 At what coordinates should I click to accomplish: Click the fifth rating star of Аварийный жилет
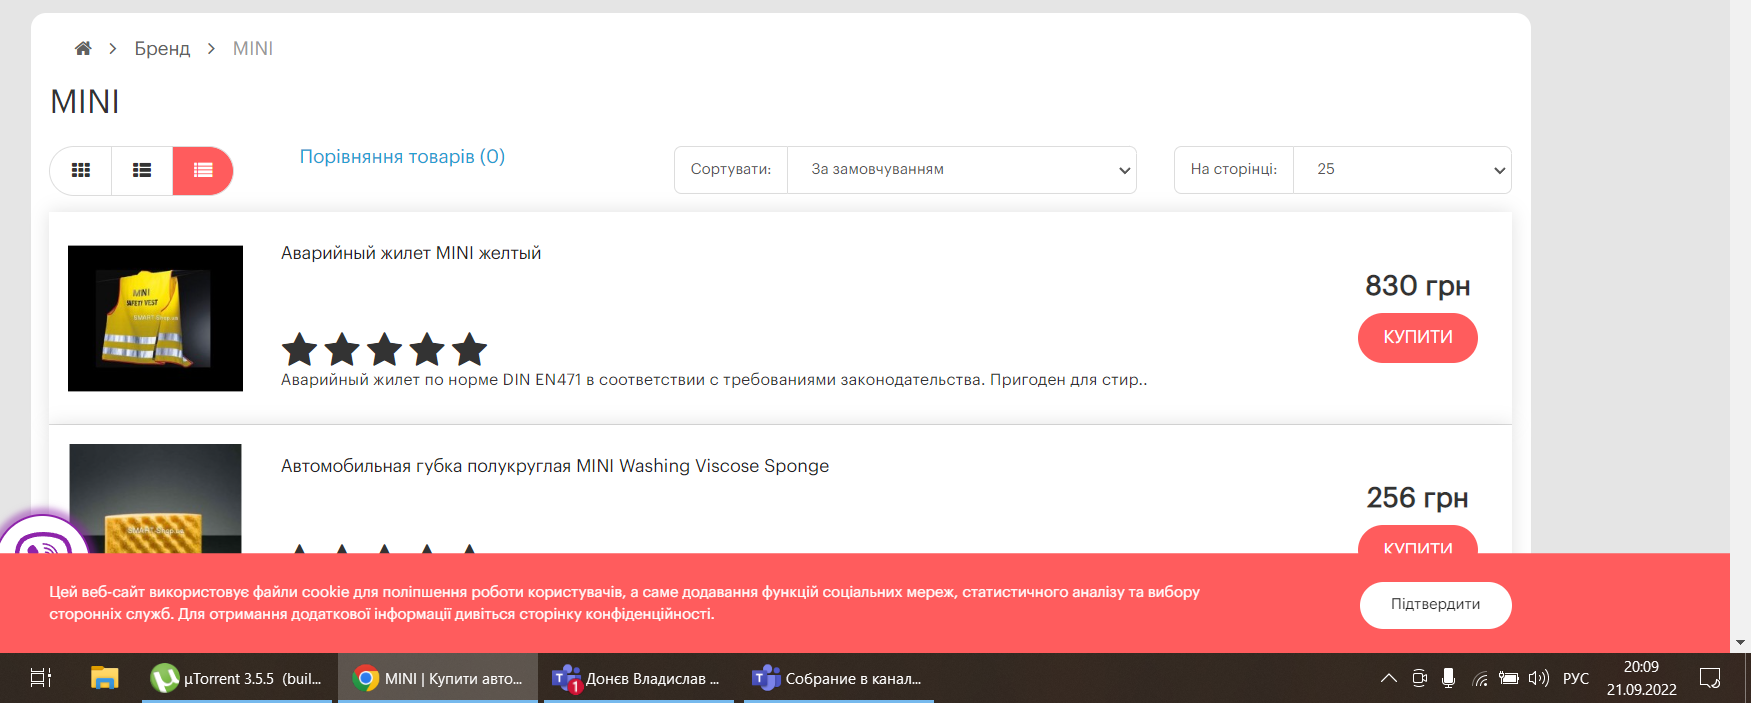(469, 350)
